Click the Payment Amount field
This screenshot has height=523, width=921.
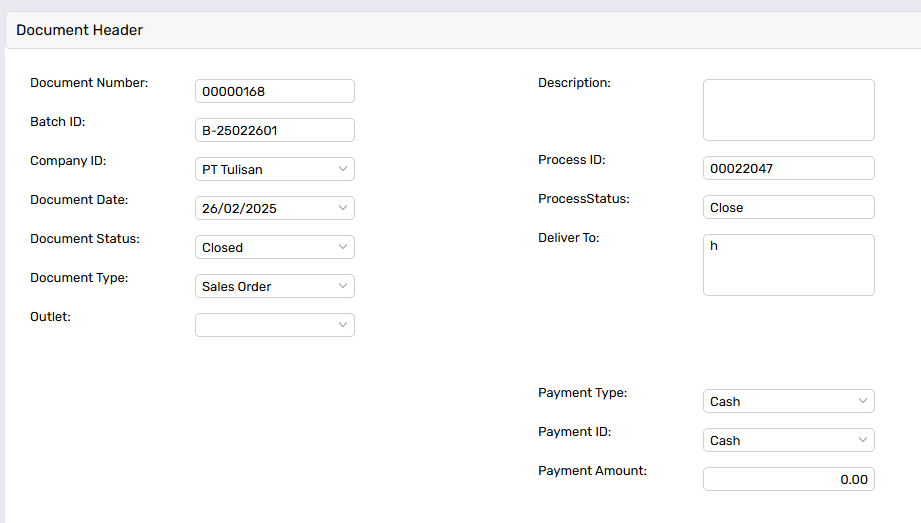pos(789,479)
